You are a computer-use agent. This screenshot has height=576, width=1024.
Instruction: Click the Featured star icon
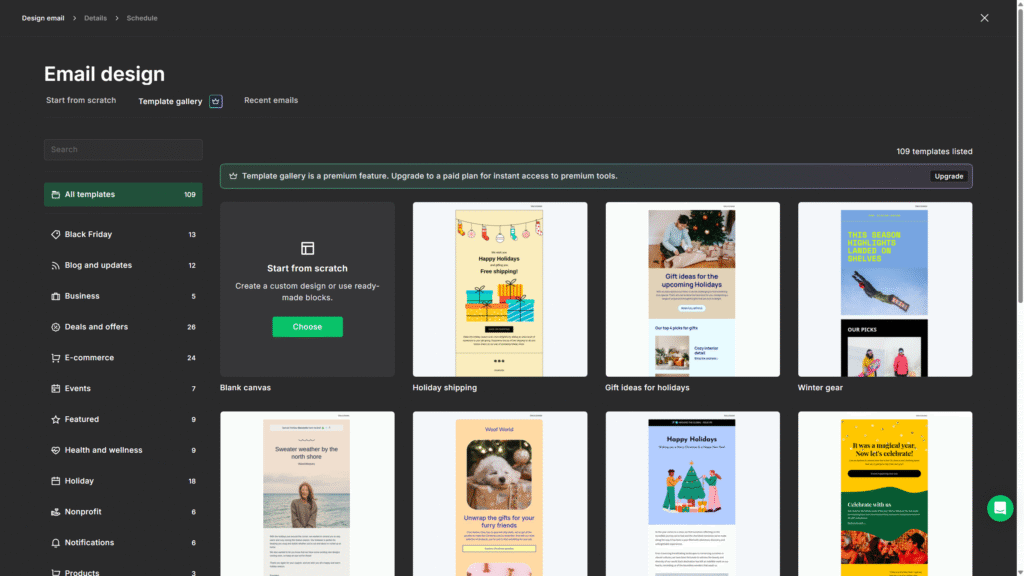(x=56, y=420)
